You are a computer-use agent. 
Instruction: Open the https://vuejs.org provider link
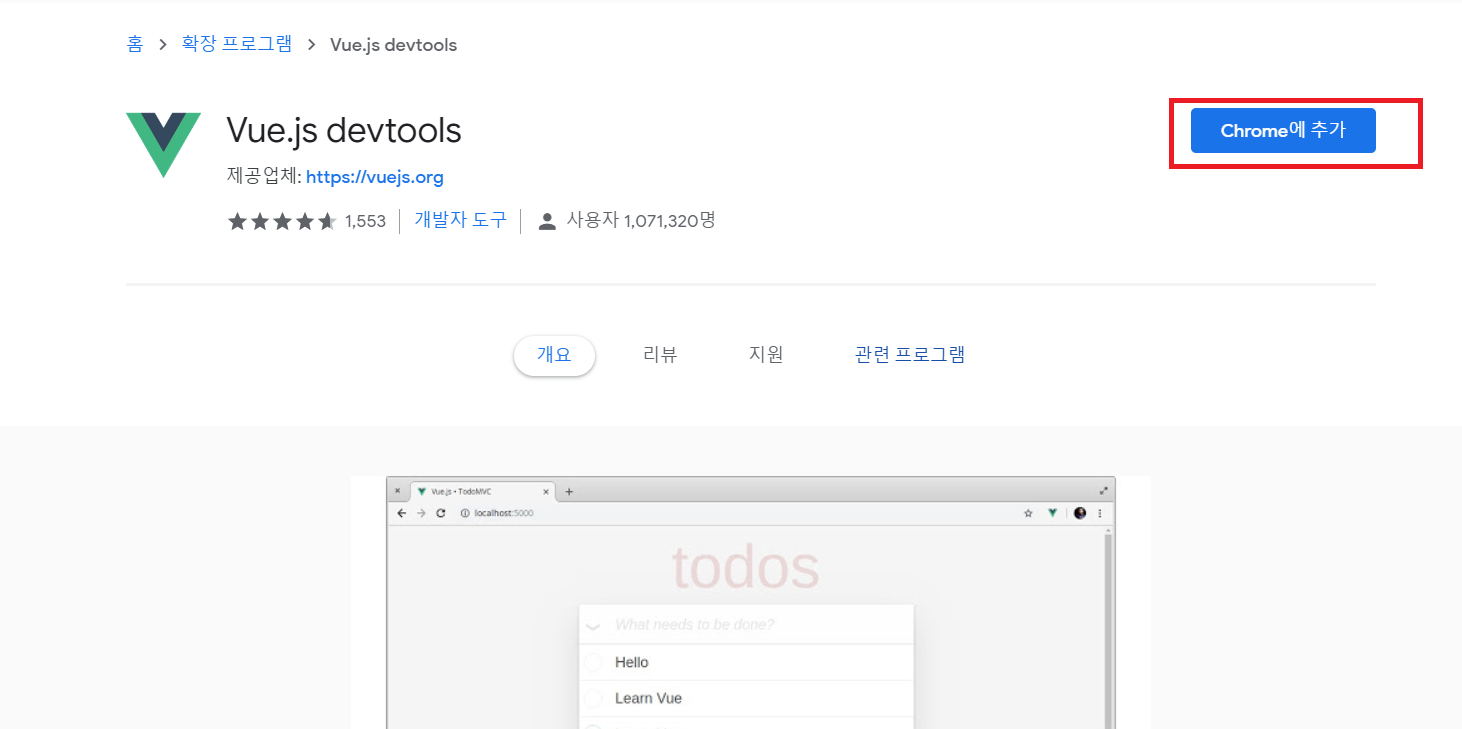click(375, 177)
